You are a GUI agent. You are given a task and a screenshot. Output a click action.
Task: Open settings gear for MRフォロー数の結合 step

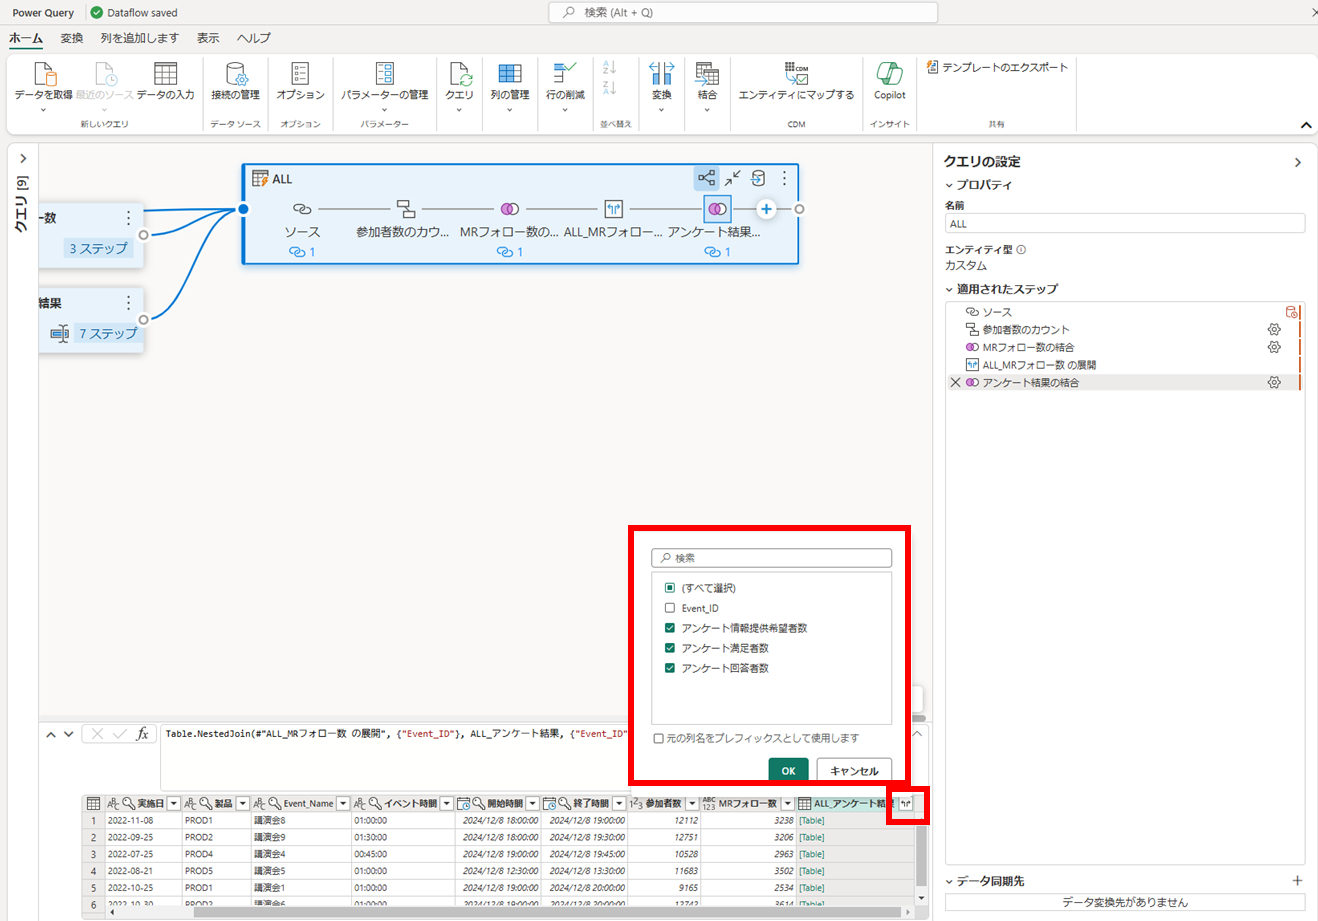pos(1274,347)
